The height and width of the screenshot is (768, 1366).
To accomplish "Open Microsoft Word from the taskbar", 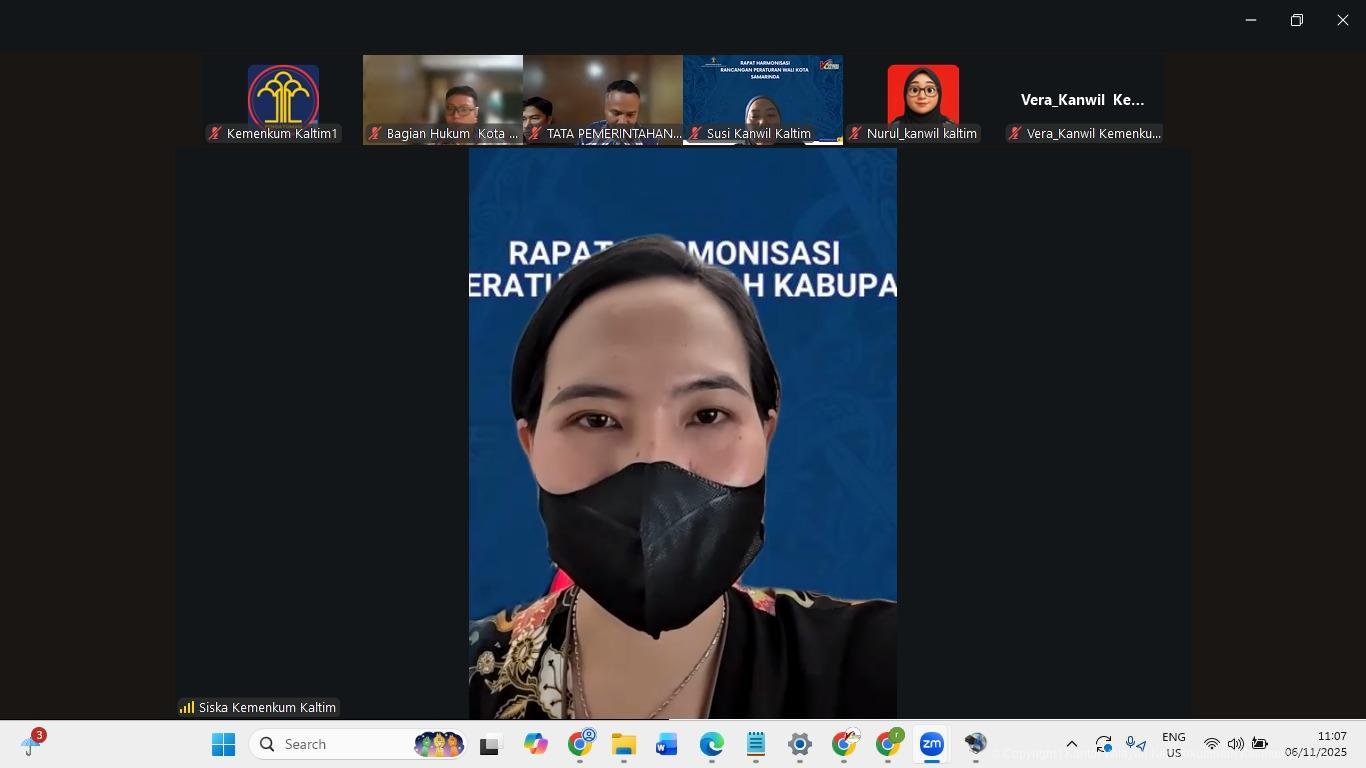I will click(x=667, y=745).
